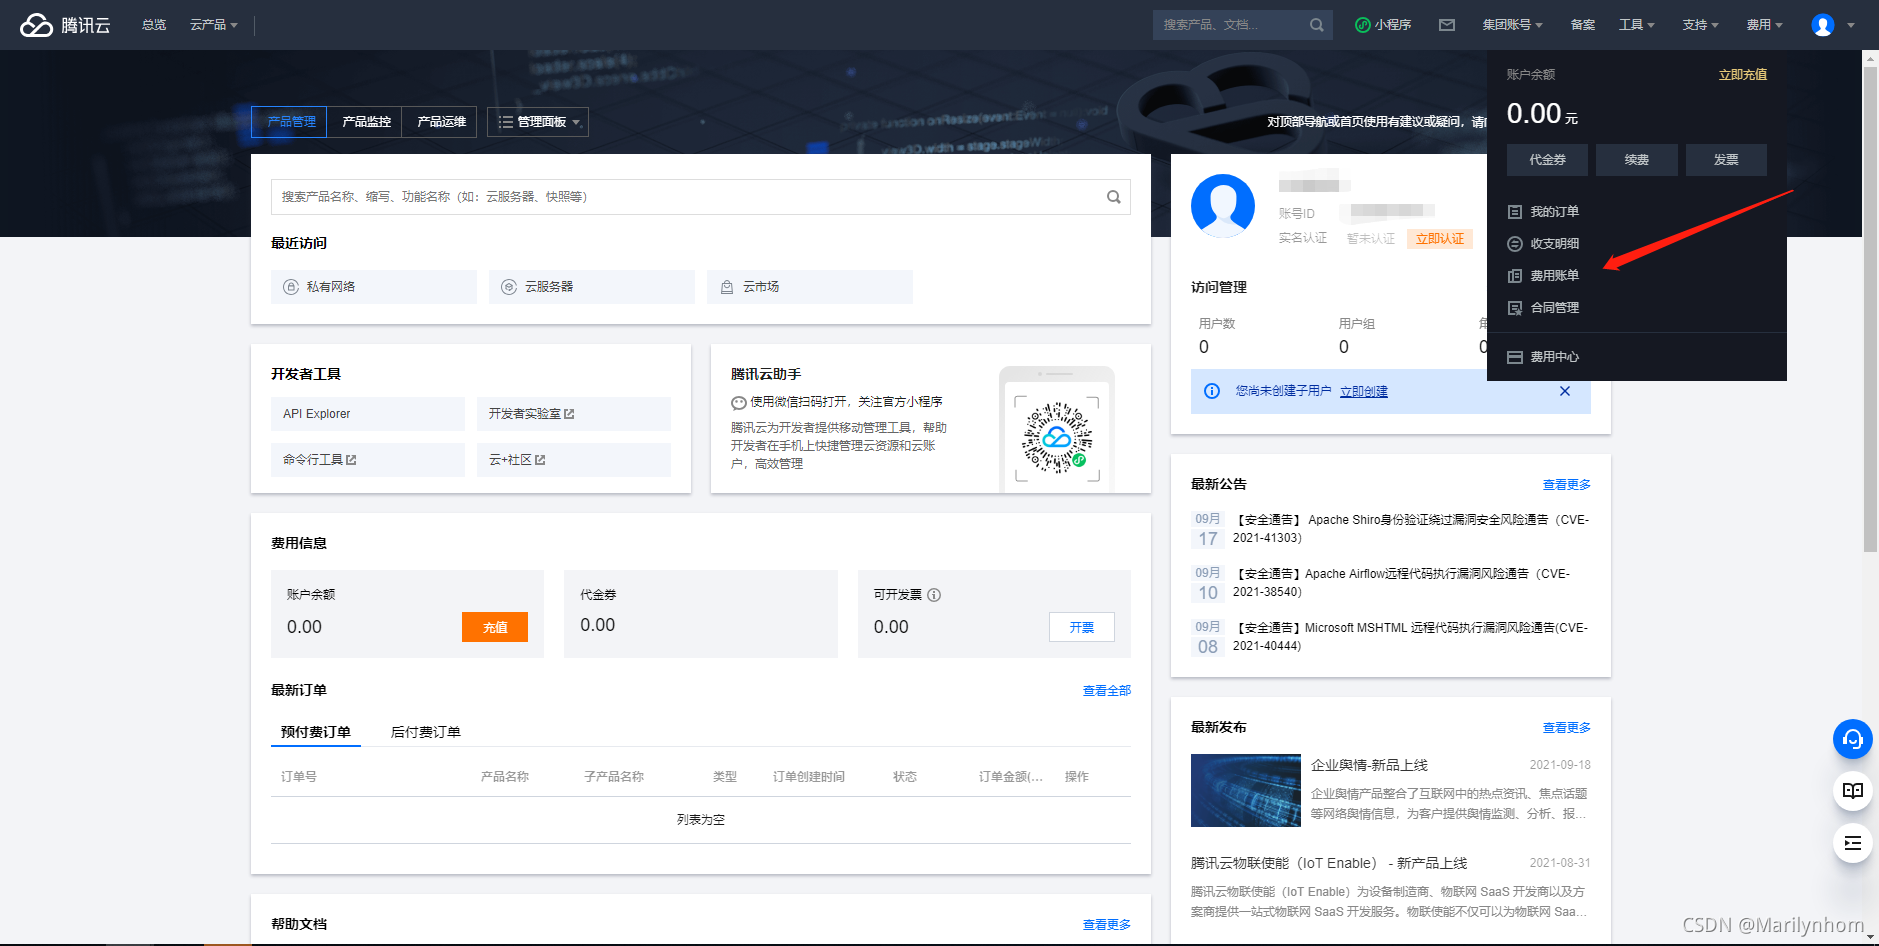Open the message mail envelope icon

click(1447, 25)
